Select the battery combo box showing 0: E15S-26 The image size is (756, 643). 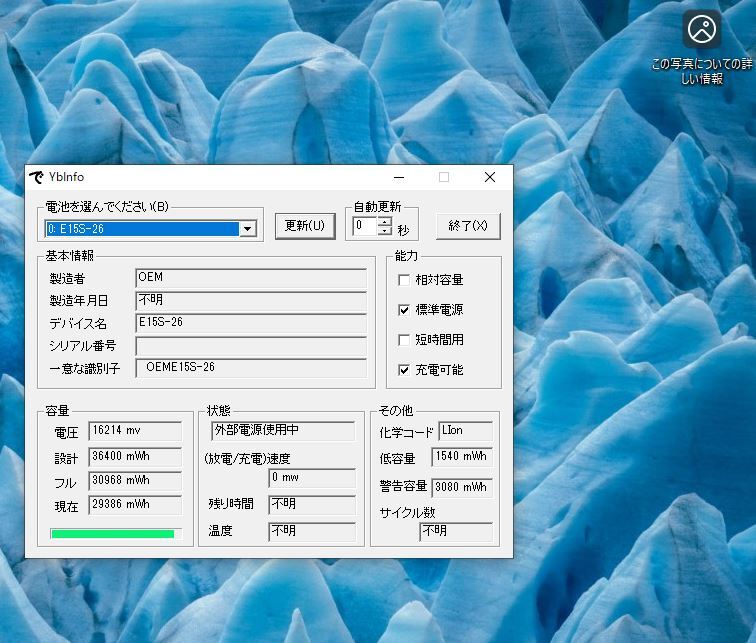click(151, 229)
